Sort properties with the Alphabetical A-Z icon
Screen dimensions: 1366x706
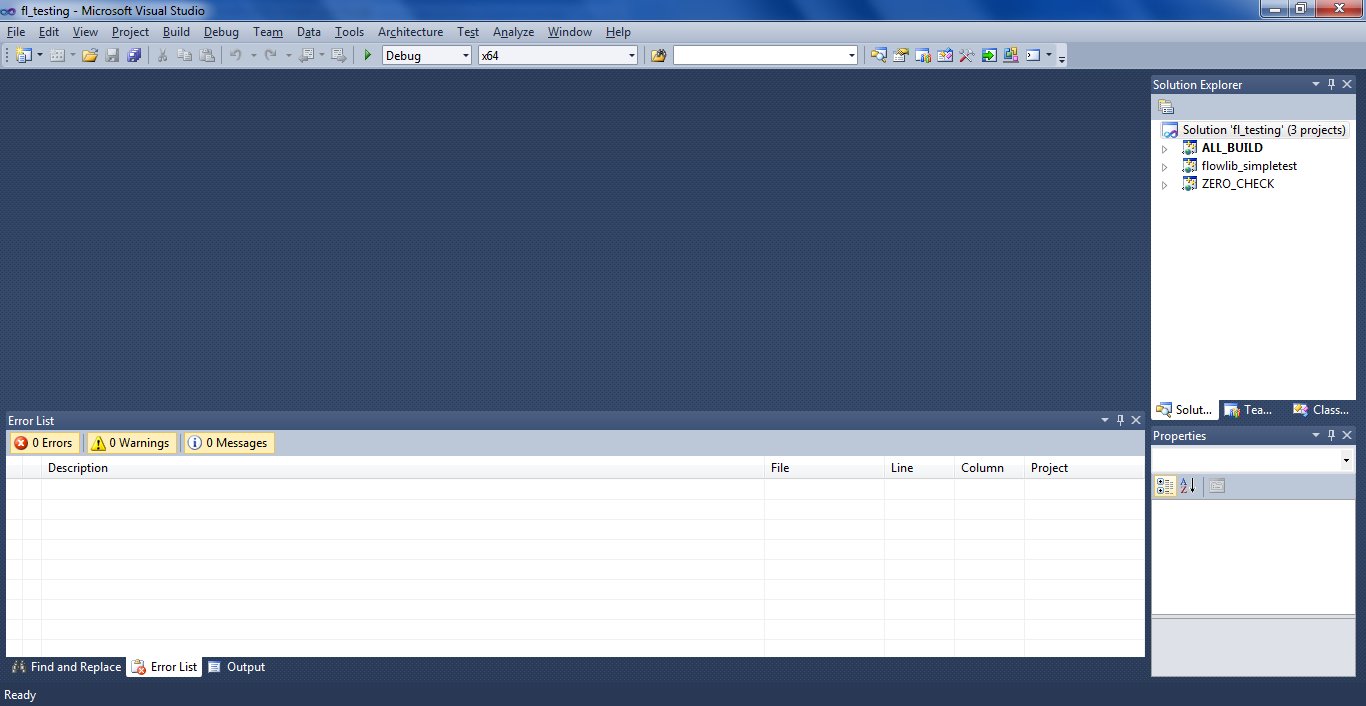[1188, 486]
